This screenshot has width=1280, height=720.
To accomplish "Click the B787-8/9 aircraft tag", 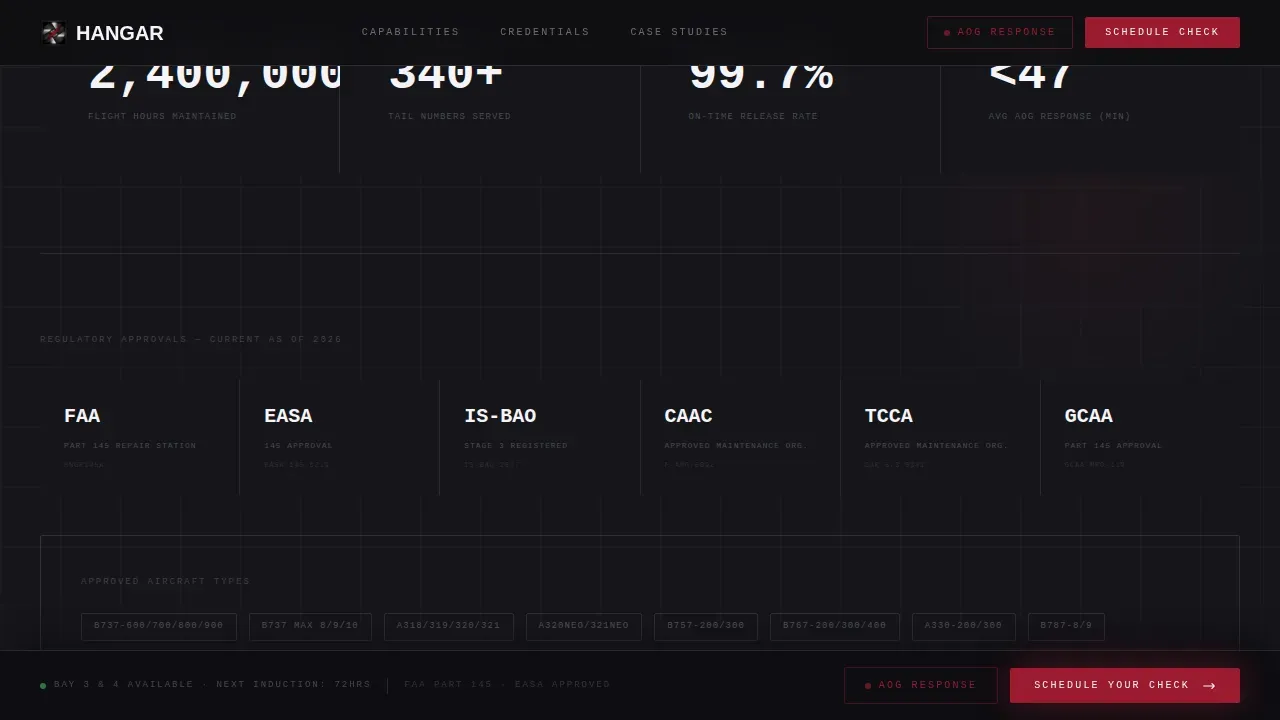I will coord(1066,626).
